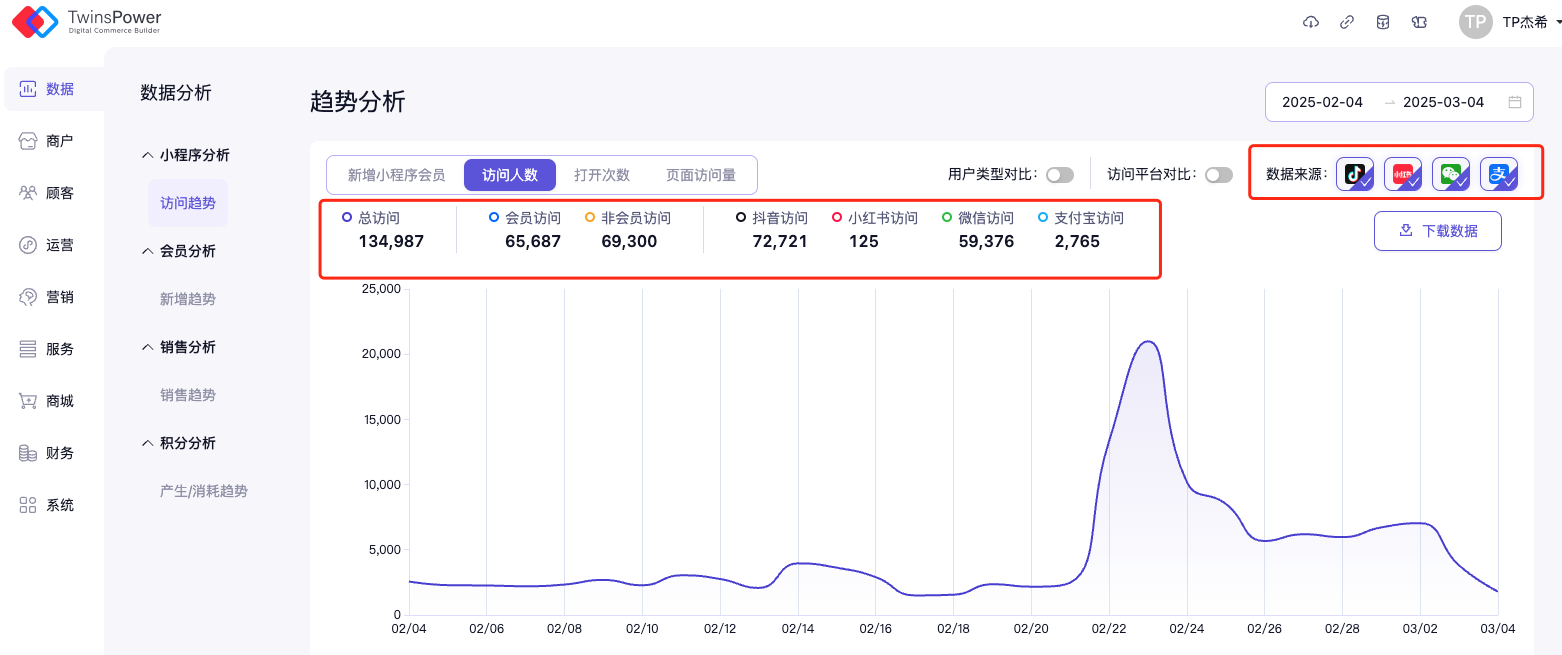Click the 2025-02-04 start date field
This screenshot has width=1562, height=655.
tap(1322, 102)
